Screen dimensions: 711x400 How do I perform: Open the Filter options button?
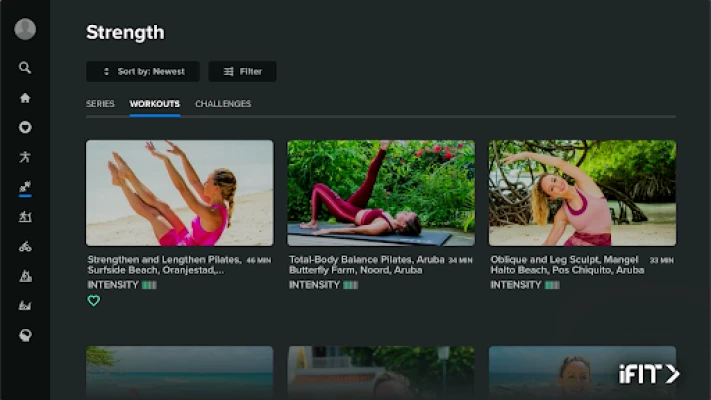[242, 72]
